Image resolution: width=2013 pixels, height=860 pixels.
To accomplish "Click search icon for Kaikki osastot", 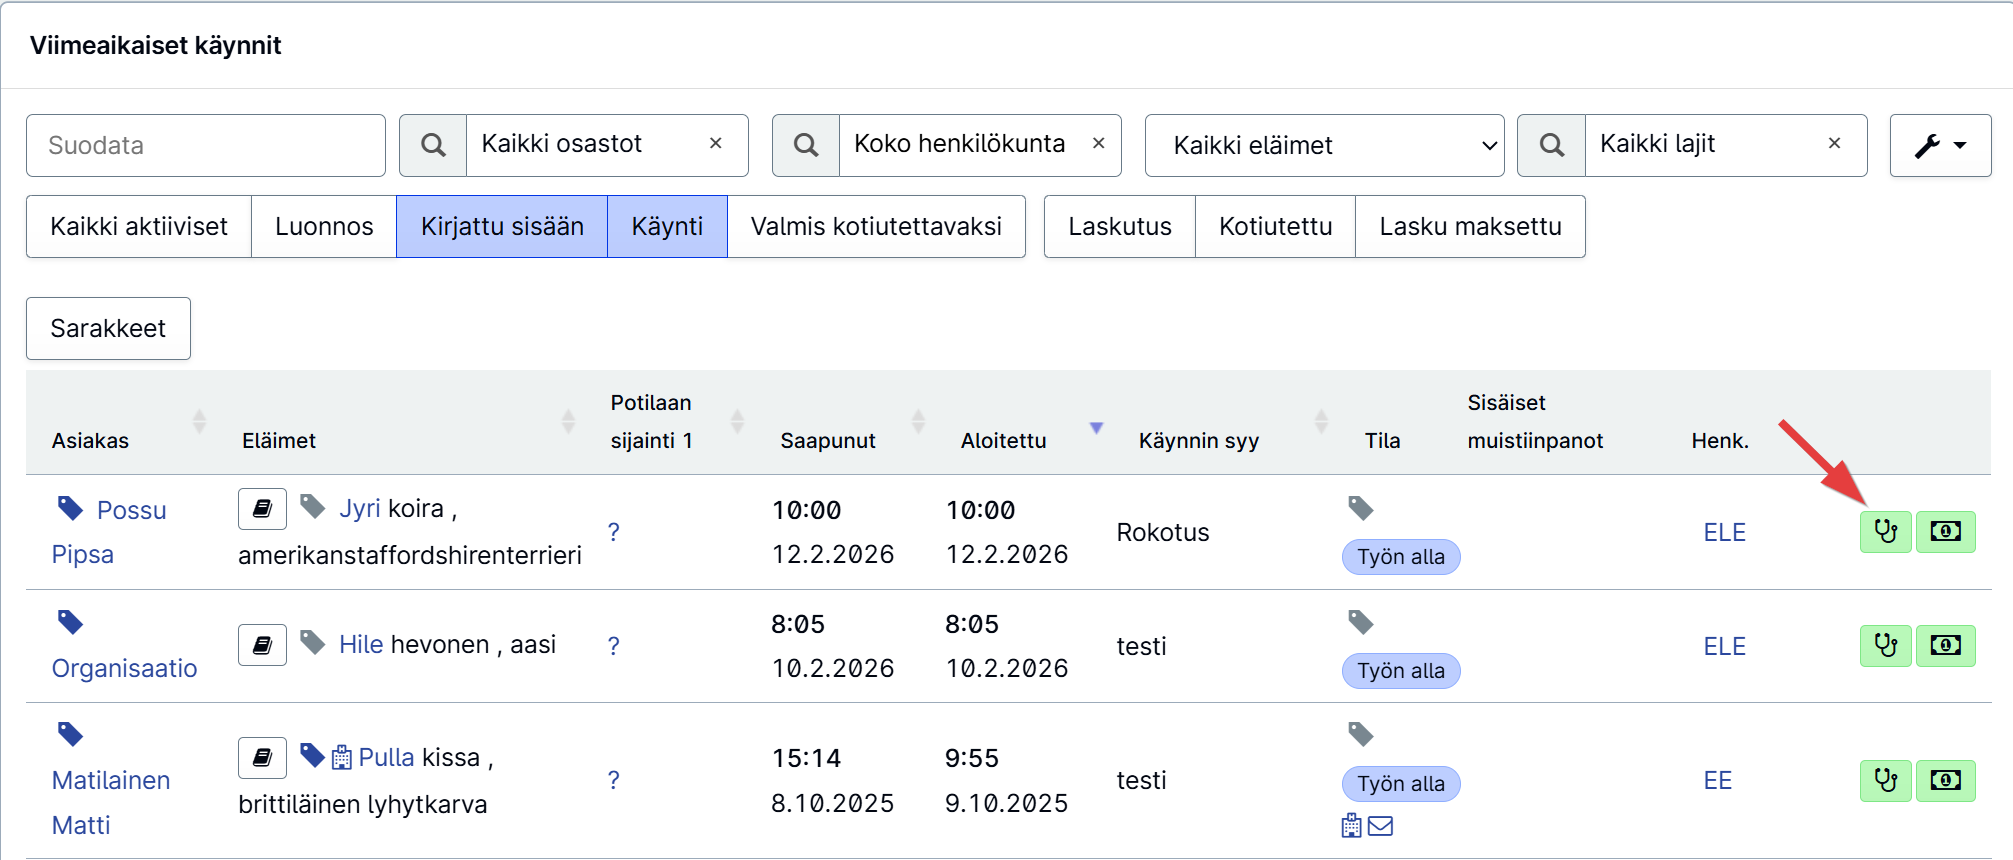I will coord(433,145).
